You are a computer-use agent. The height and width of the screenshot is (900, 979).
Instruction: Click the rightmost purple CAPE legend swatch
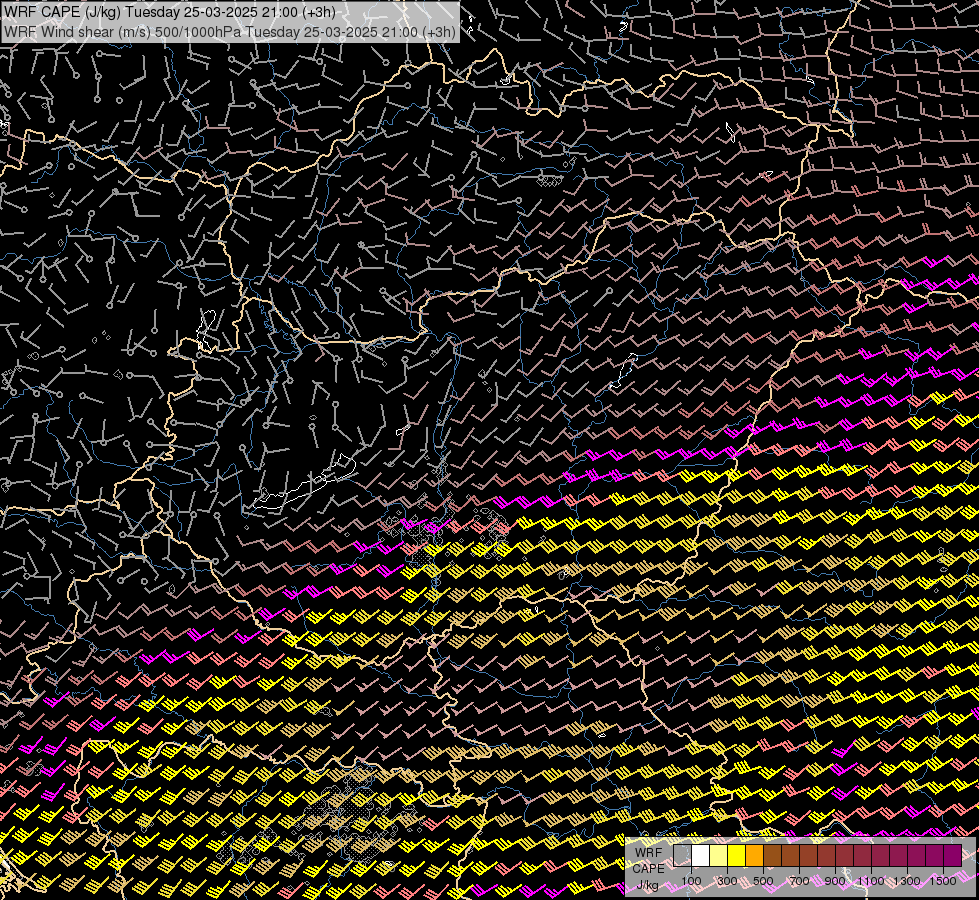tap(953, 855)
